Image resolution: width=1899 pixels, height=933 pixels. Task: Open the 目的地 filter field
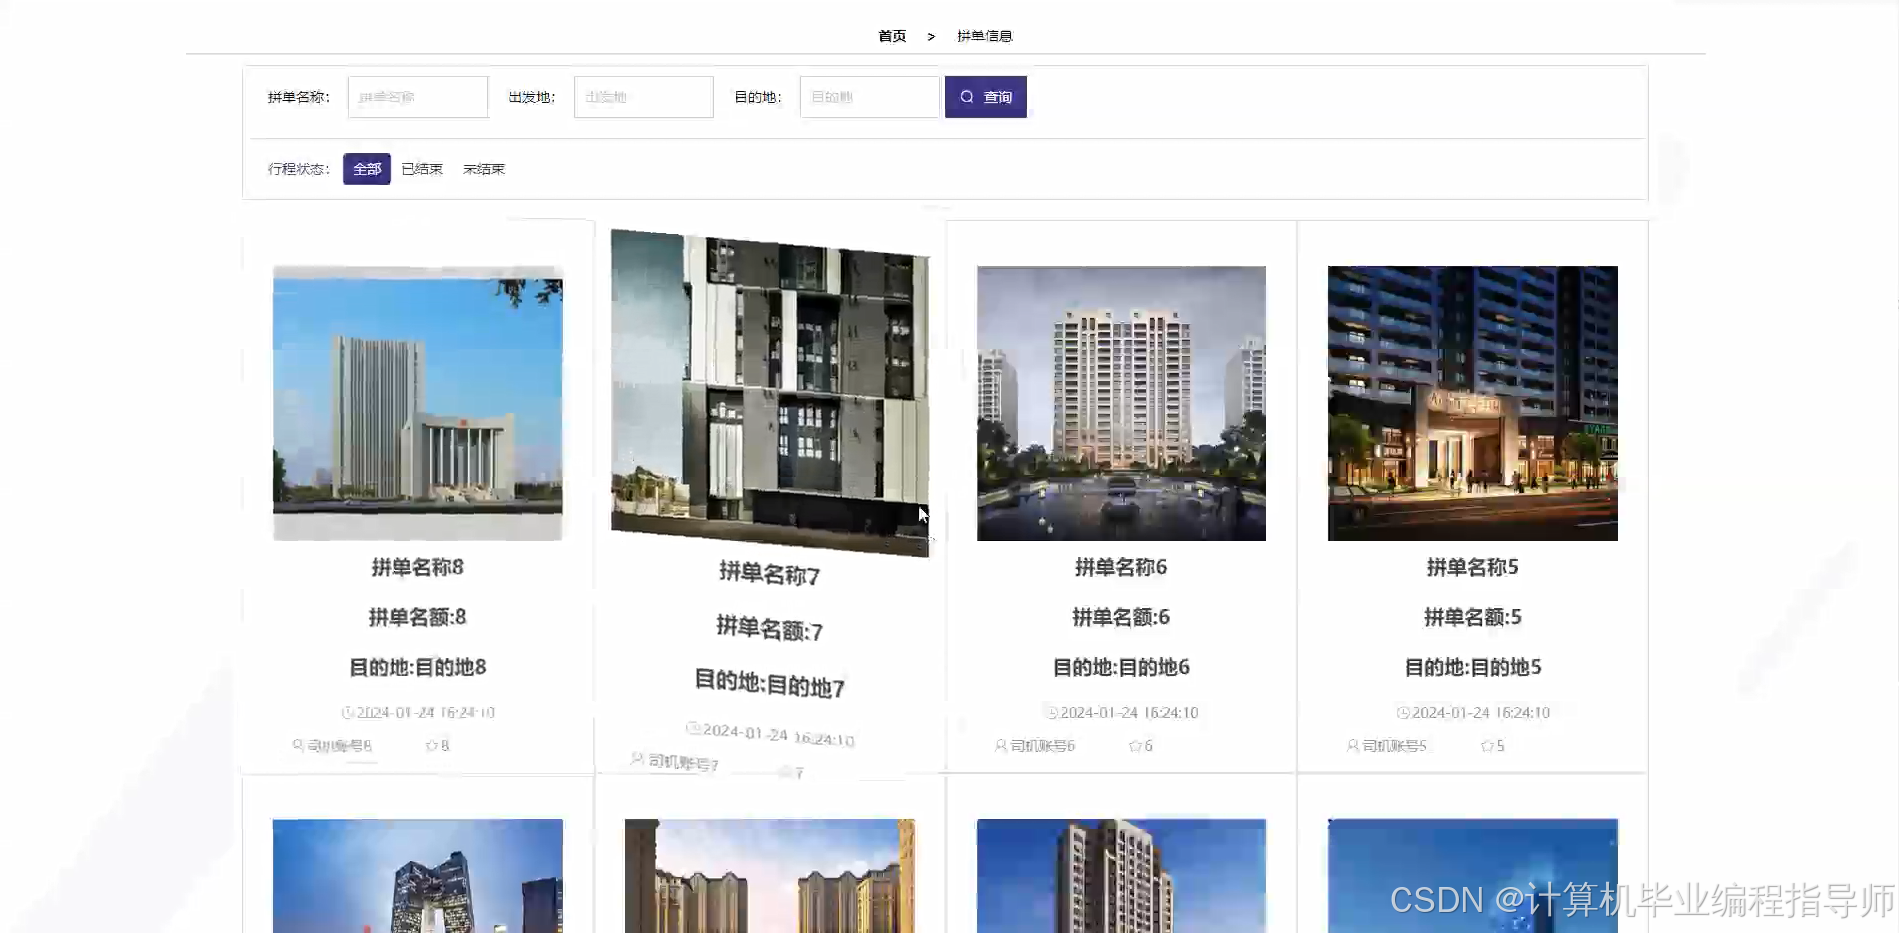click(869, 96)
